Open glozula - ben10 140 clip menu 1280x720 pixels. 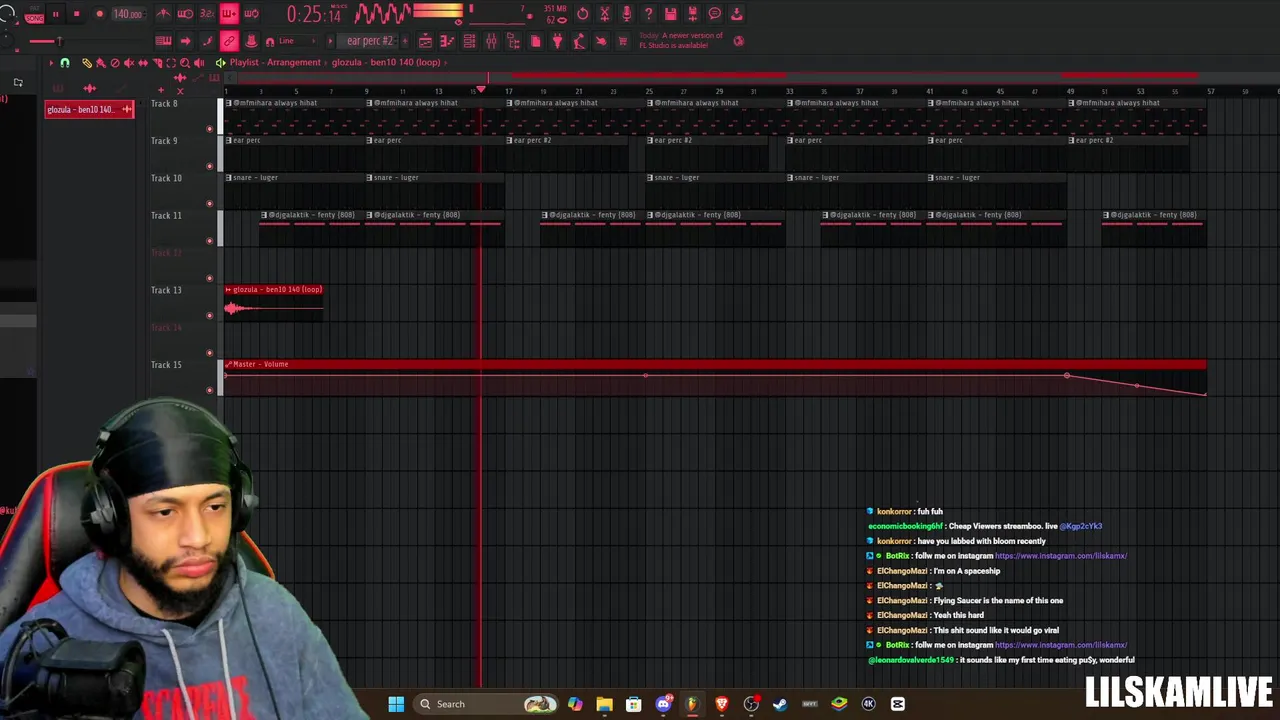[x=229, y=290]
